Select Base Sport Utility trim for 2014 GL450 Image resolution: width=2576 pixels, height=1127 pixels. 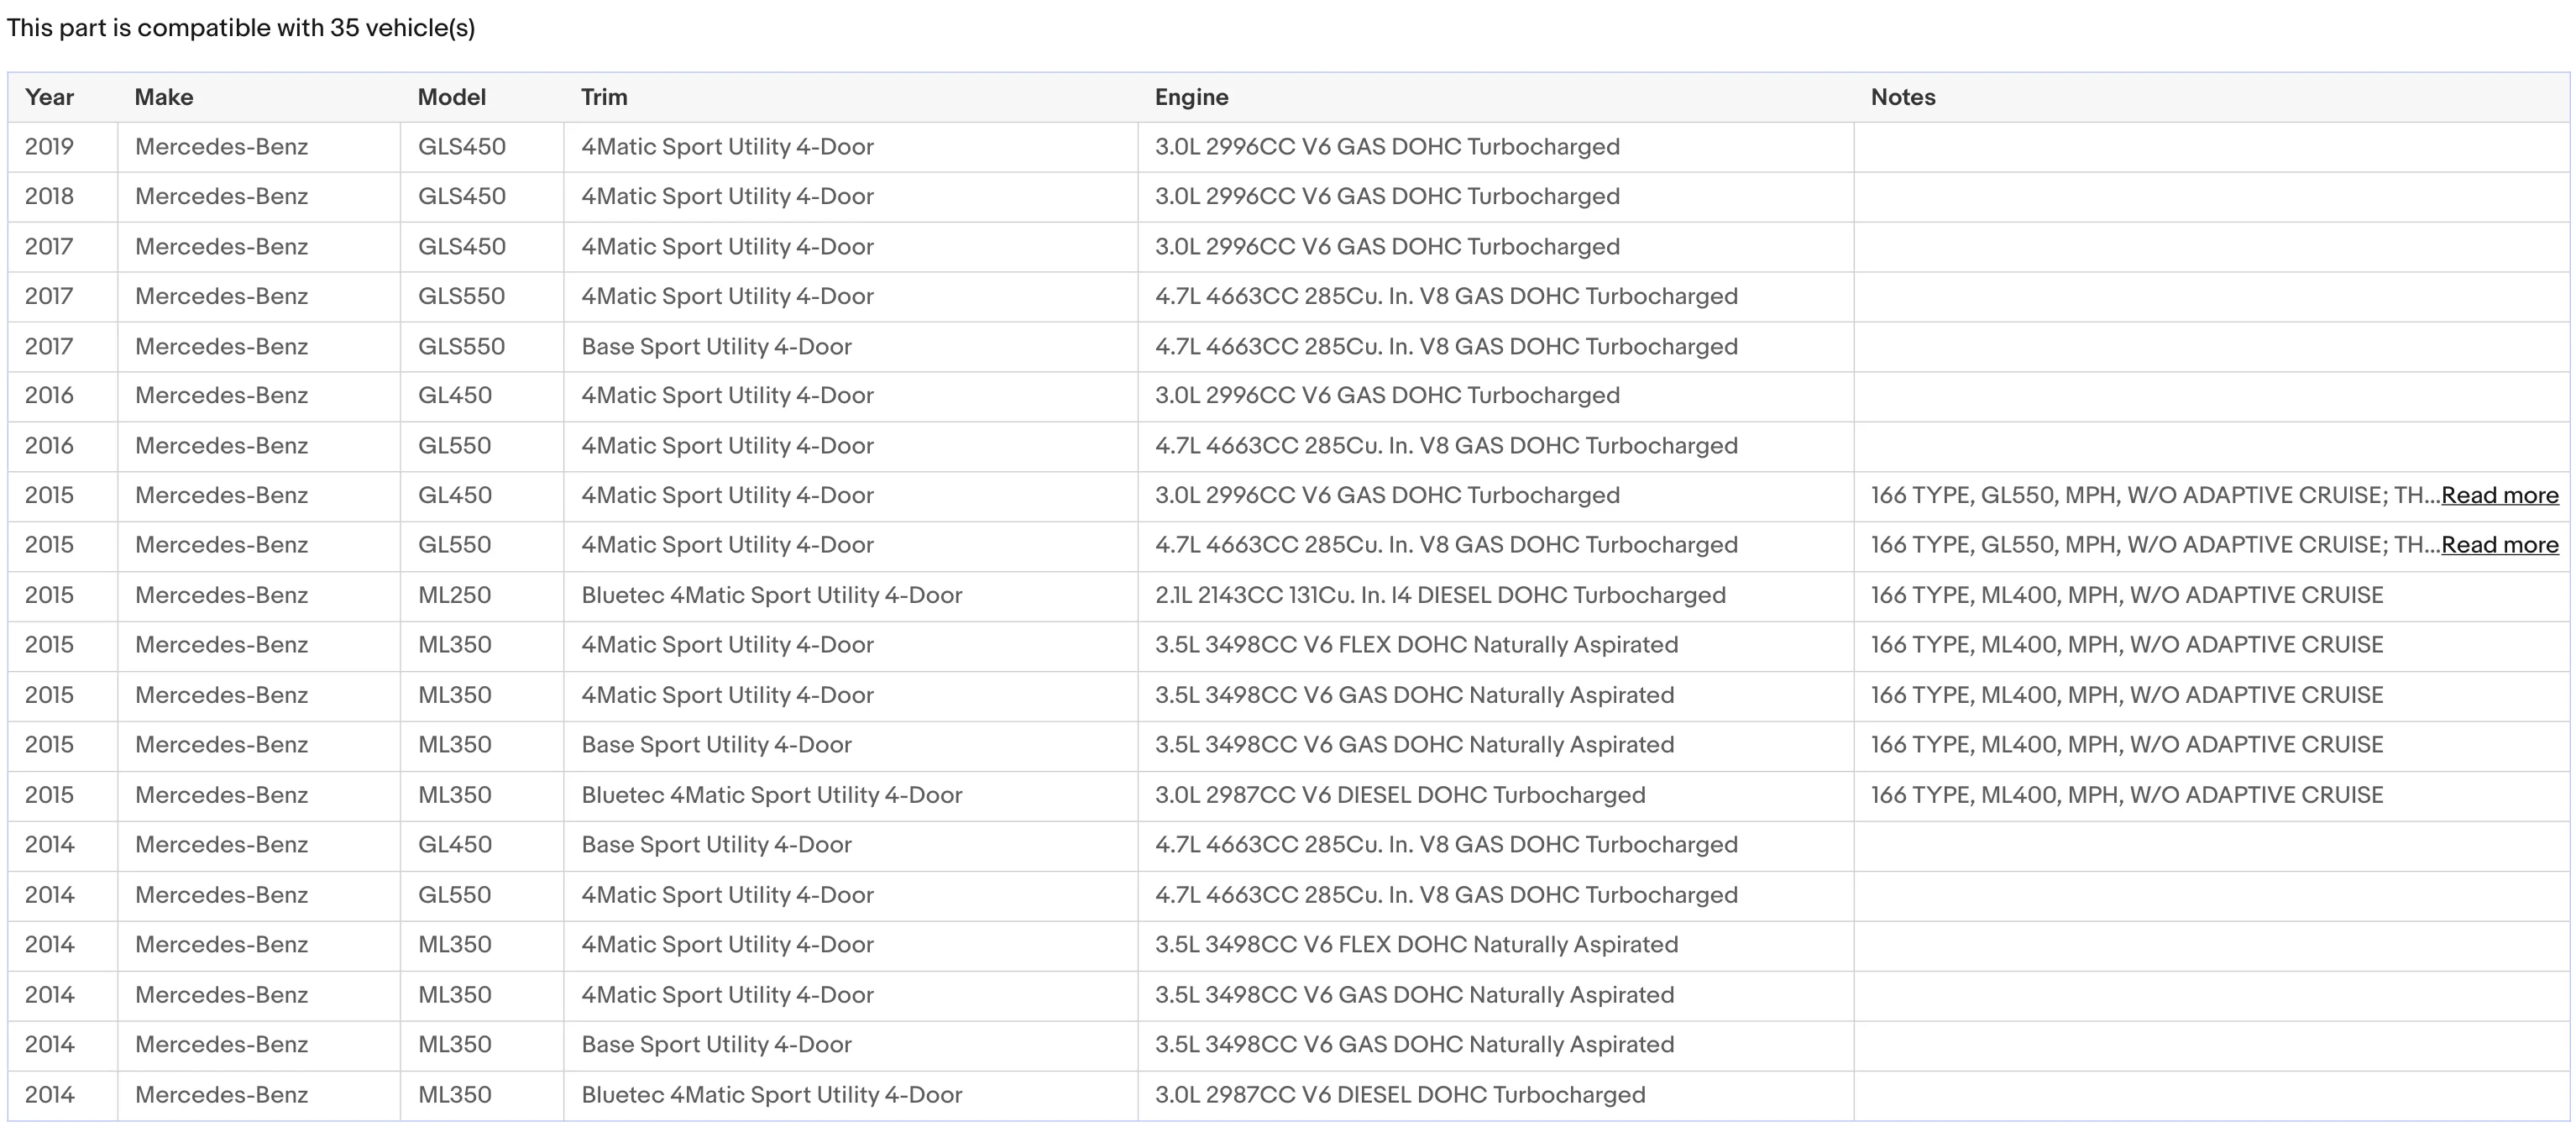click(x=851, y=845)
